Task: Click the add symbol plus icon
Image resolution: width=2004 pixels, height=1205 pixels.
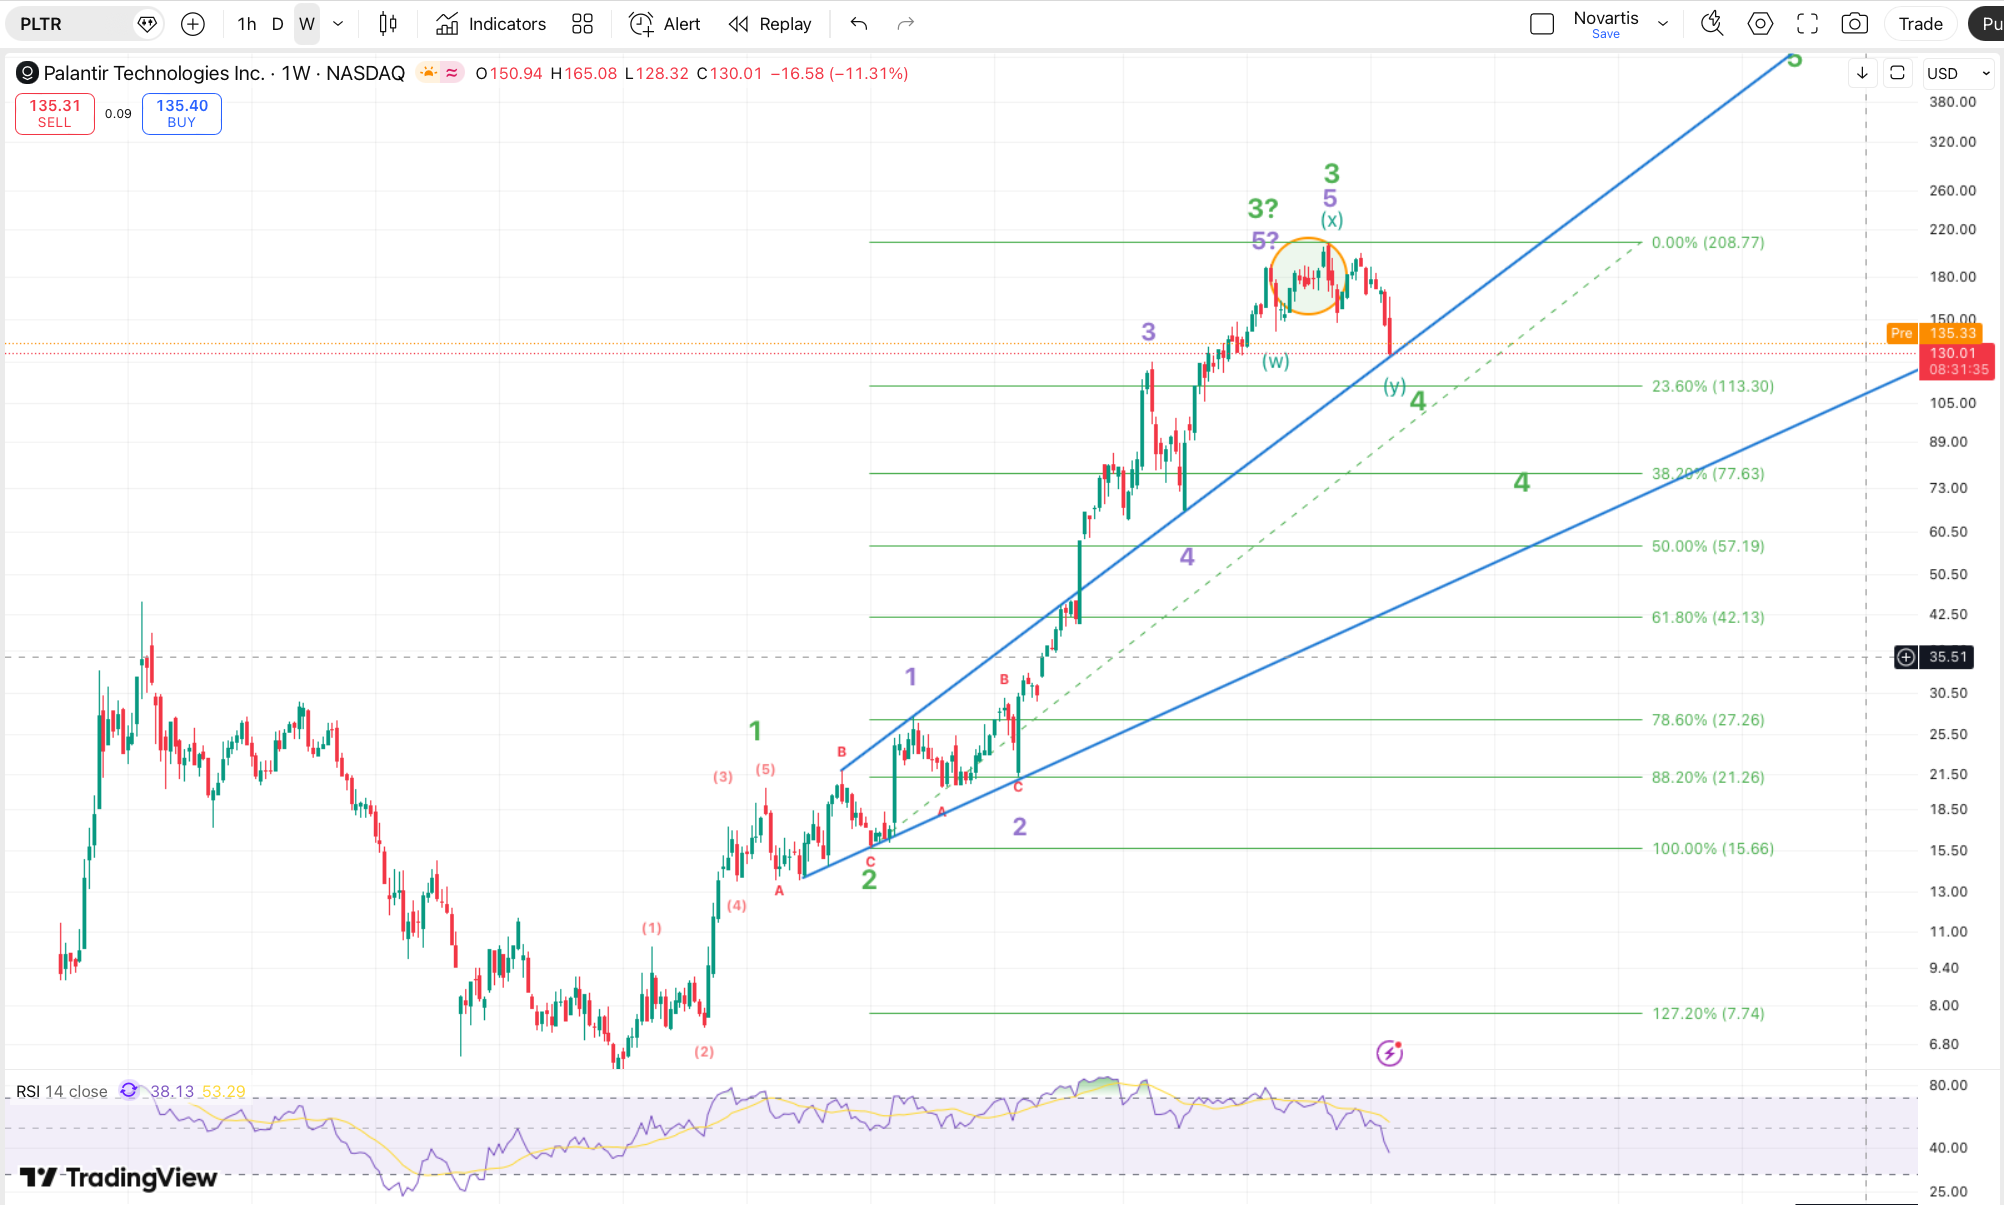Action: 193,24
